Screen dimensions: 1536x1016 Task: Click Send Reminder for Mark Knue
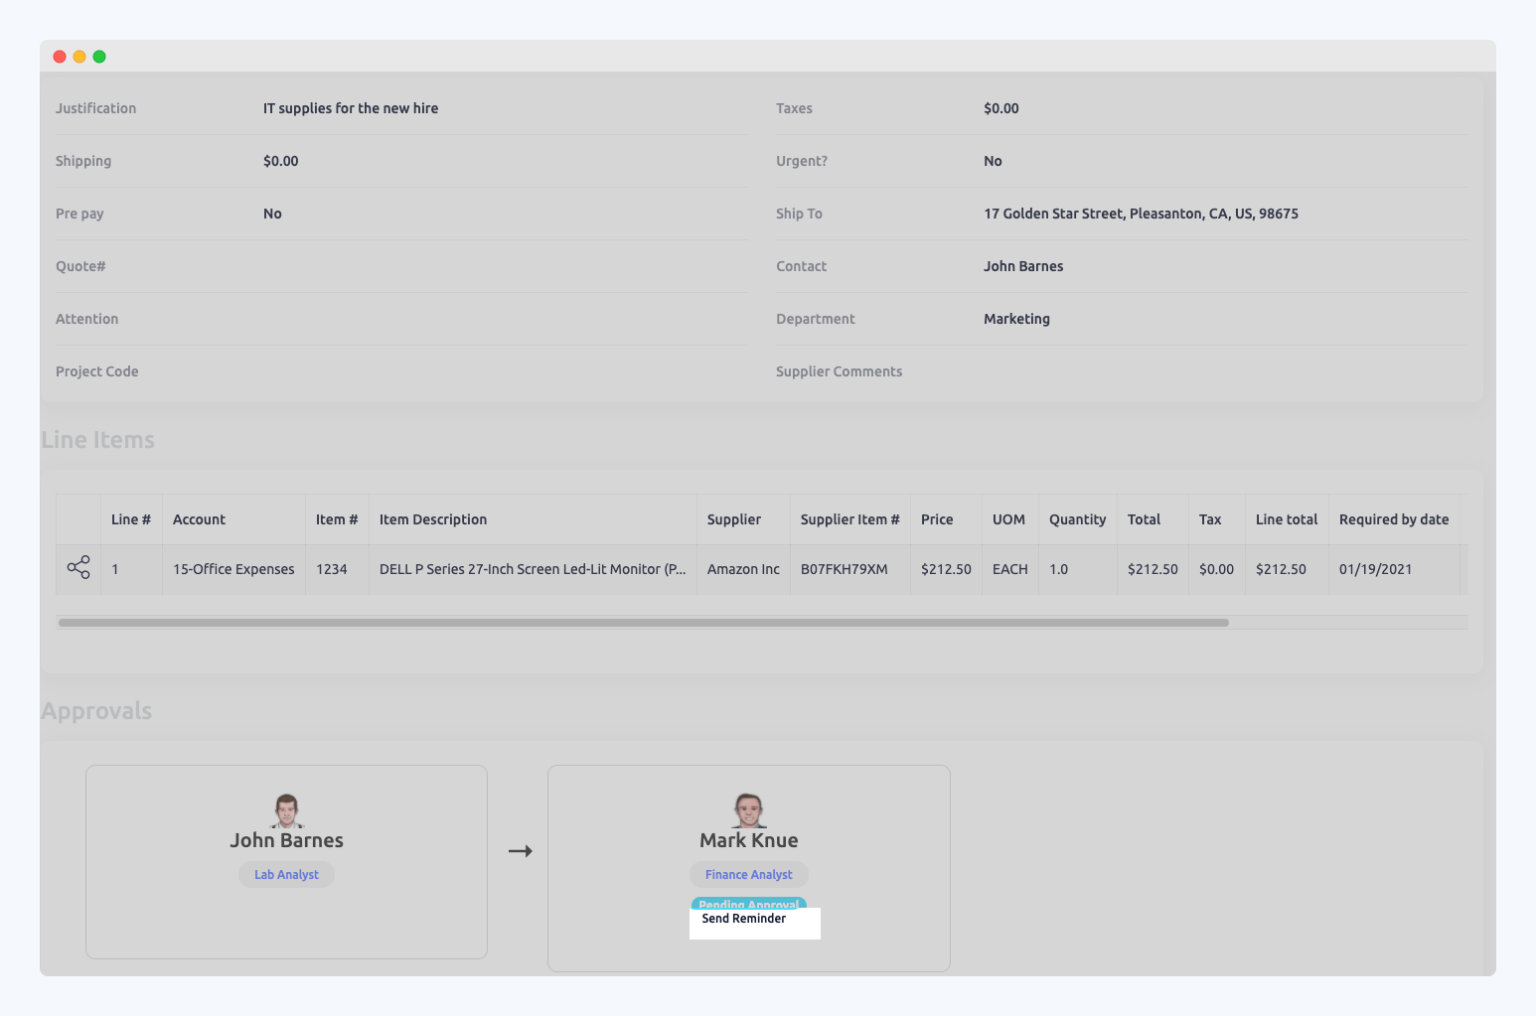[754, 919]
